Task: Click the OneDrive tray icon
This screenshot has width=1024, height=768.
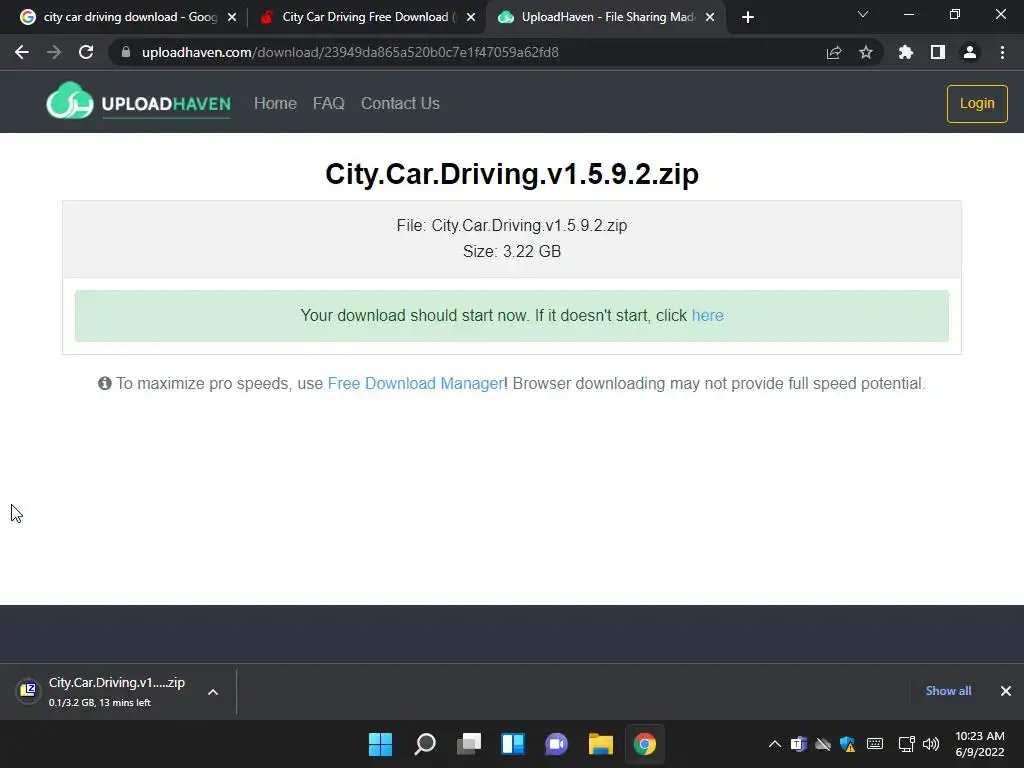Action: (823, 744)
